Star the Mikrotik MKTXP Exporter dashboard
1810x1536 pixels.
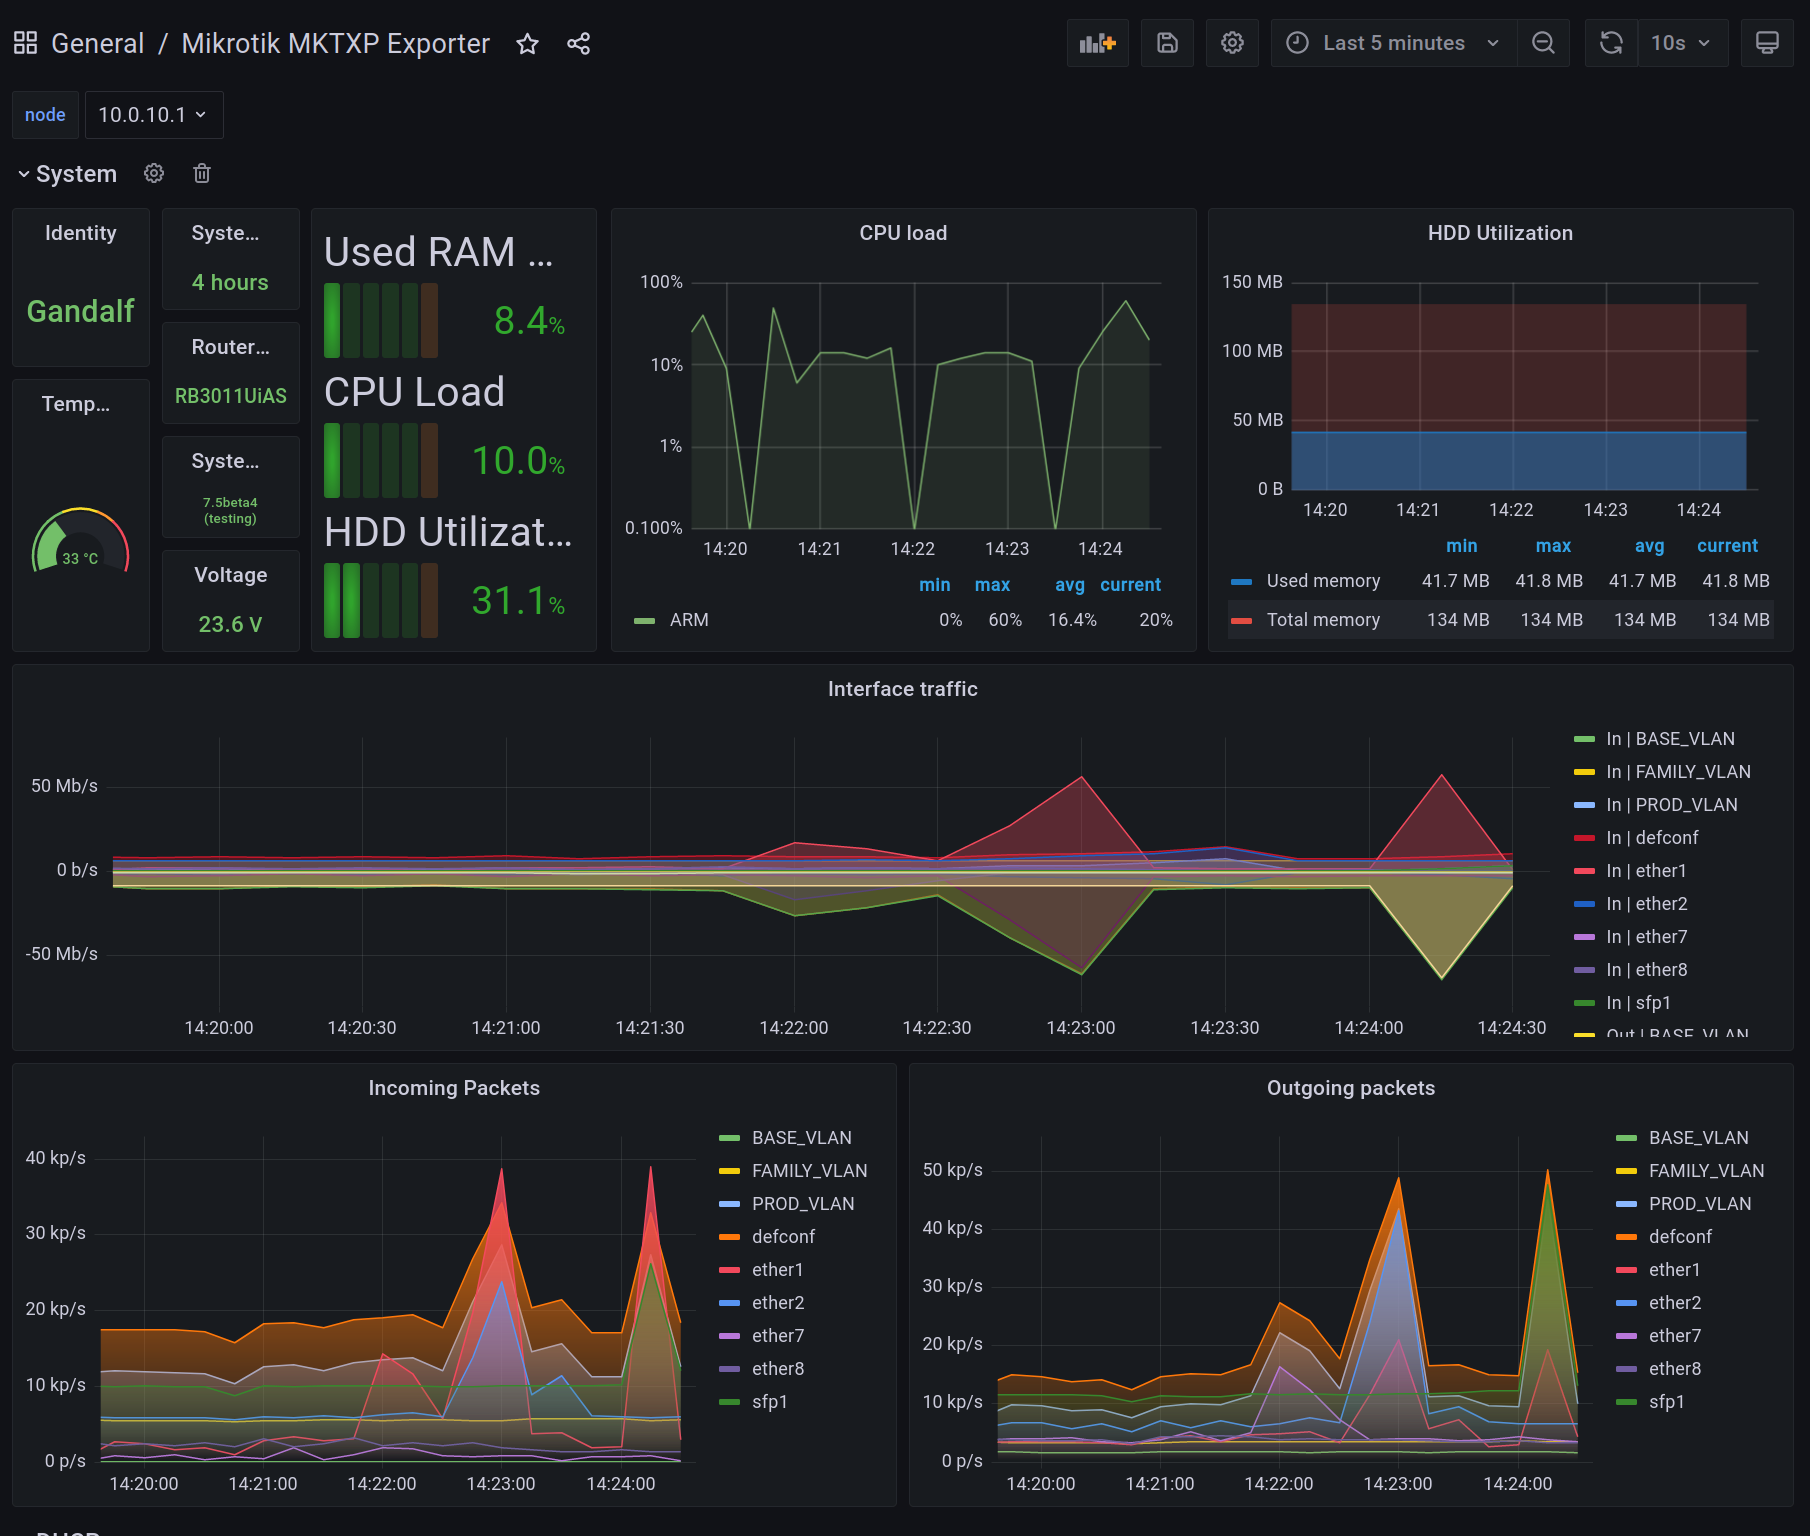(x=527, y=44)
